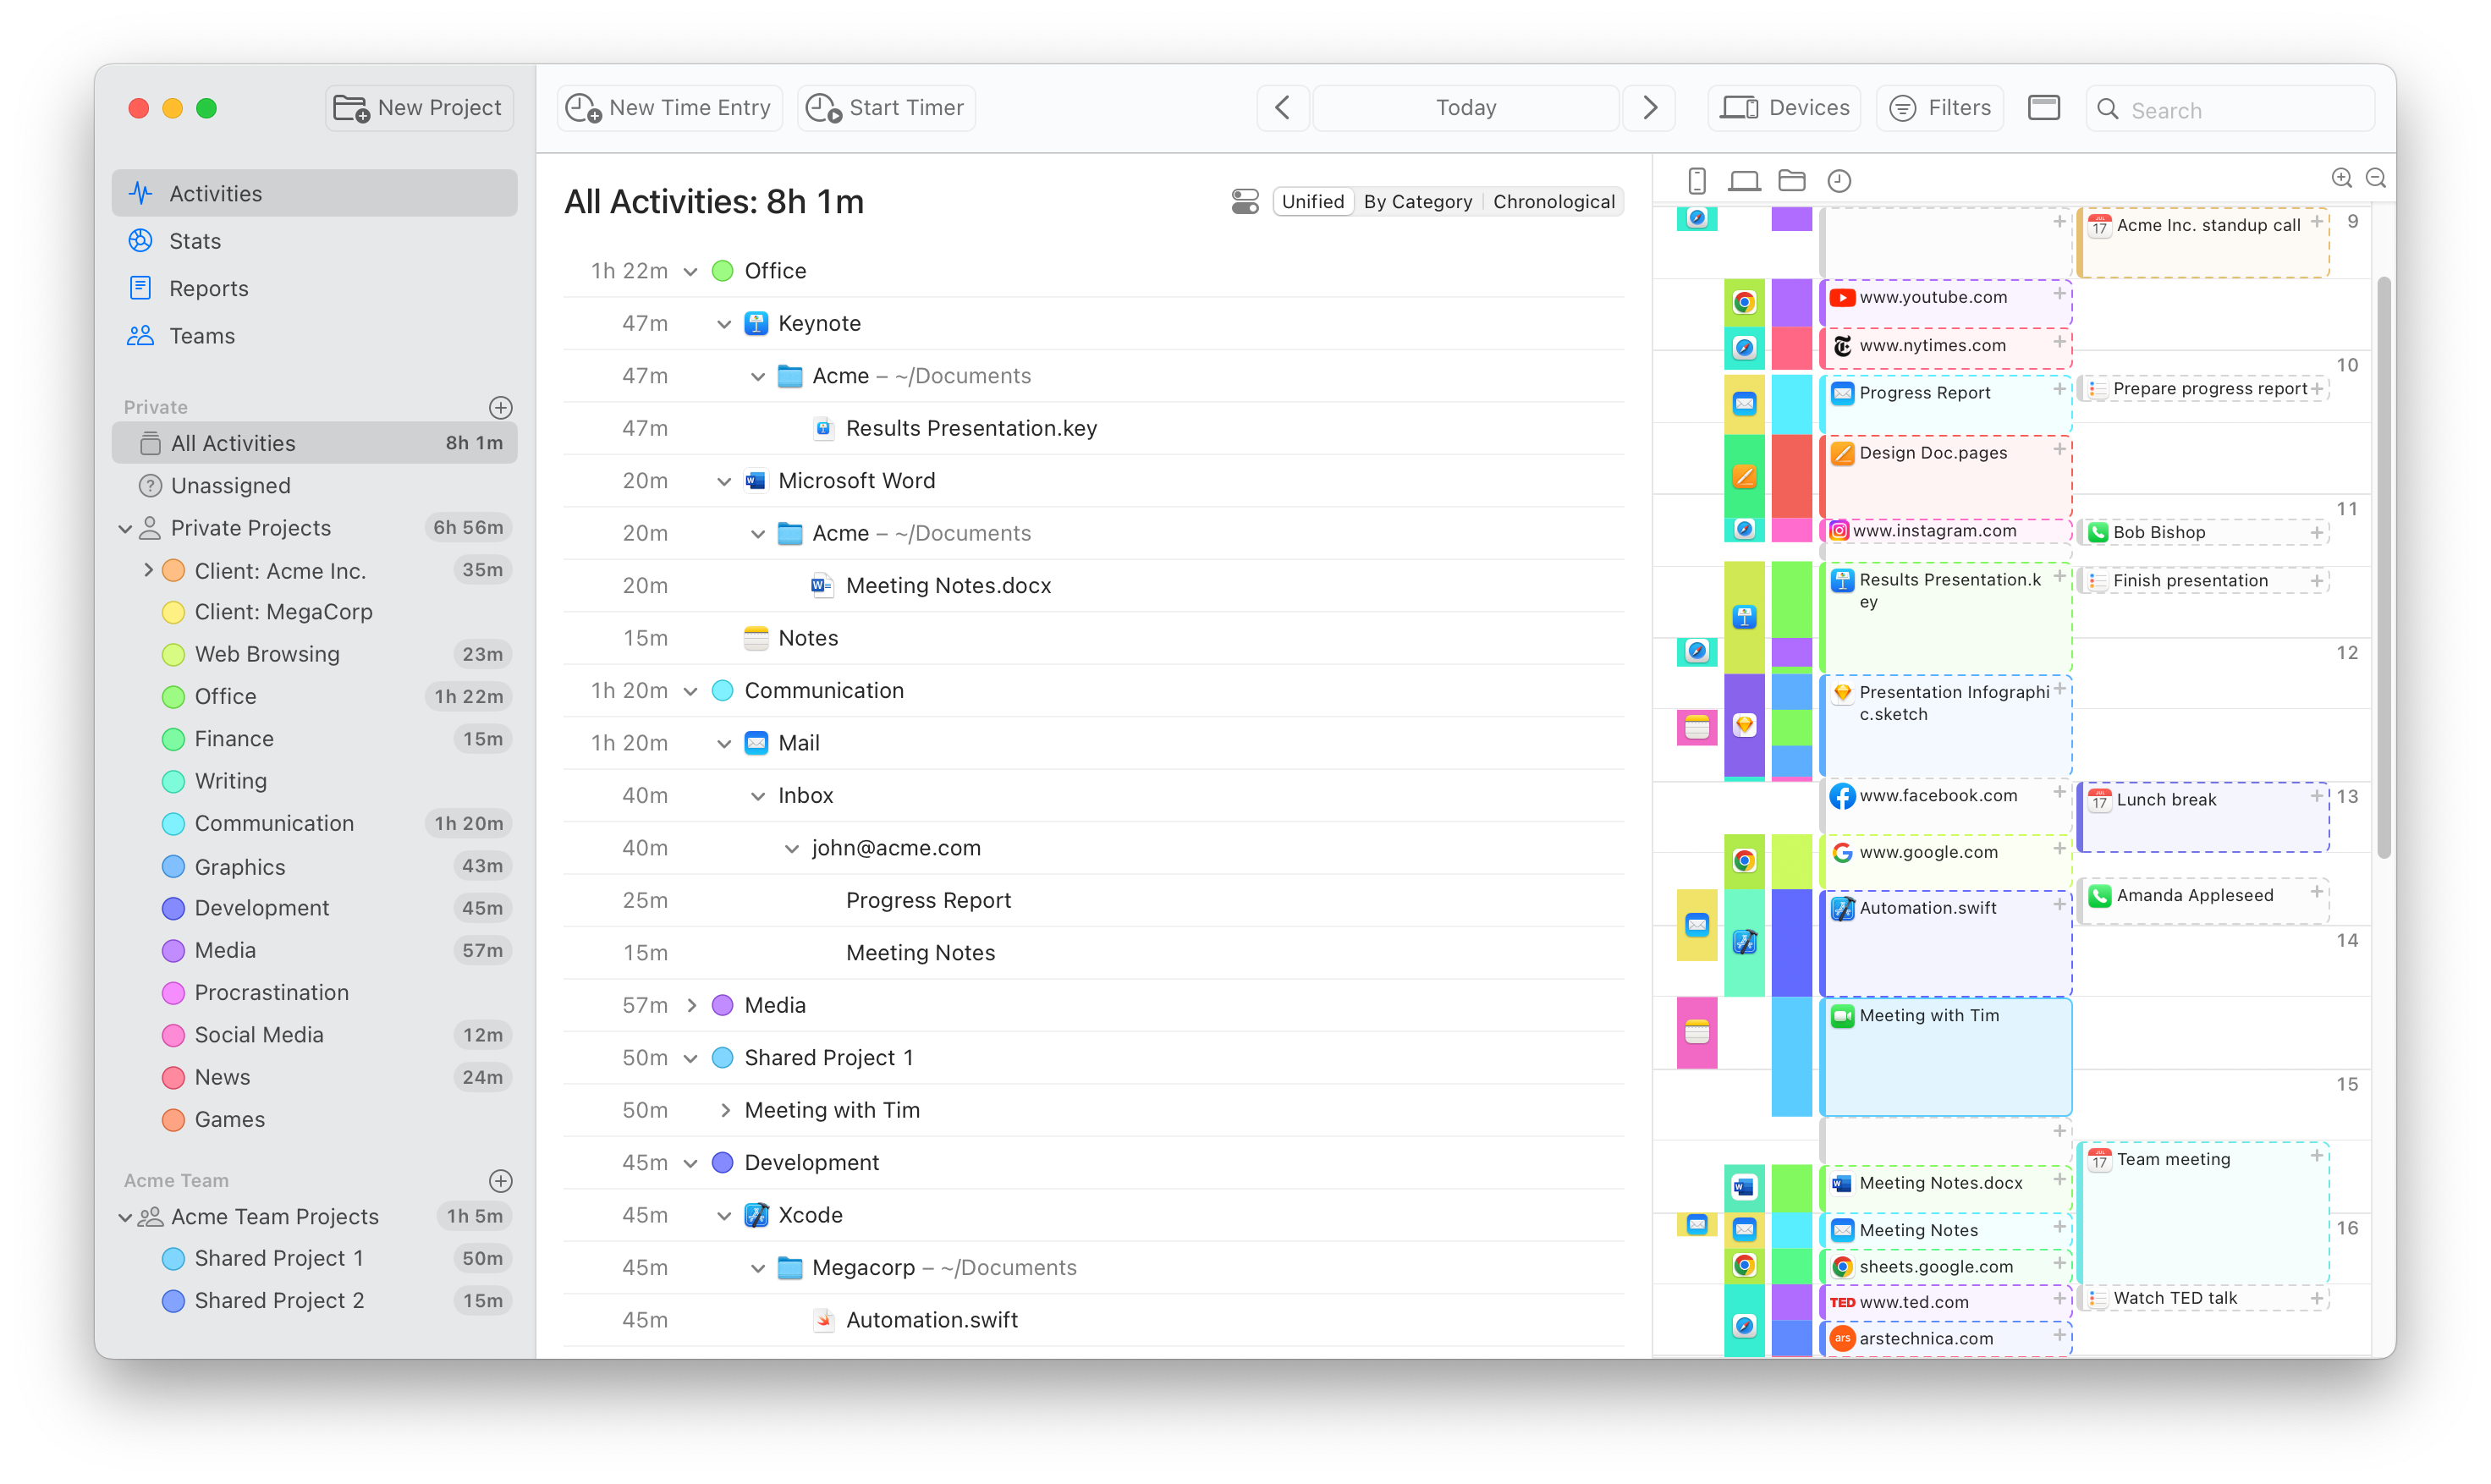Click the mobile device view icon
This screenshot has height=1484, width=2491.
tap(1696, 180)
